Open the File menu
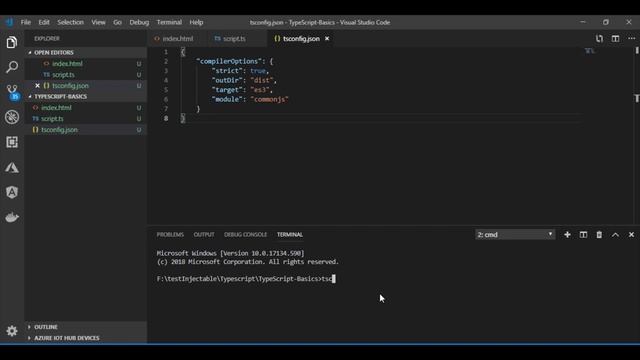 point(26,22)
